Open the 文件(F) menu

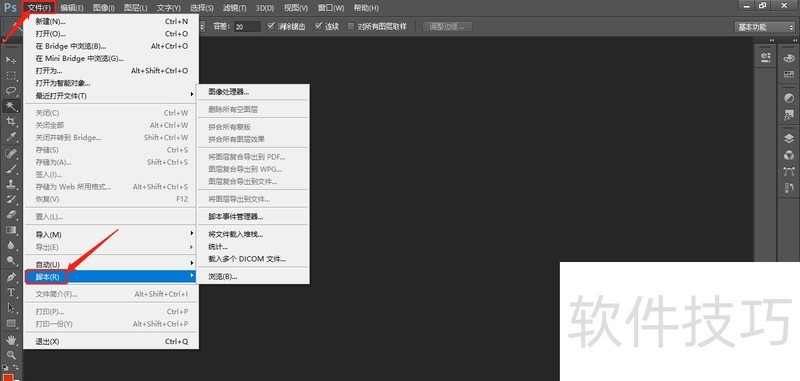[x=39, y=8]
